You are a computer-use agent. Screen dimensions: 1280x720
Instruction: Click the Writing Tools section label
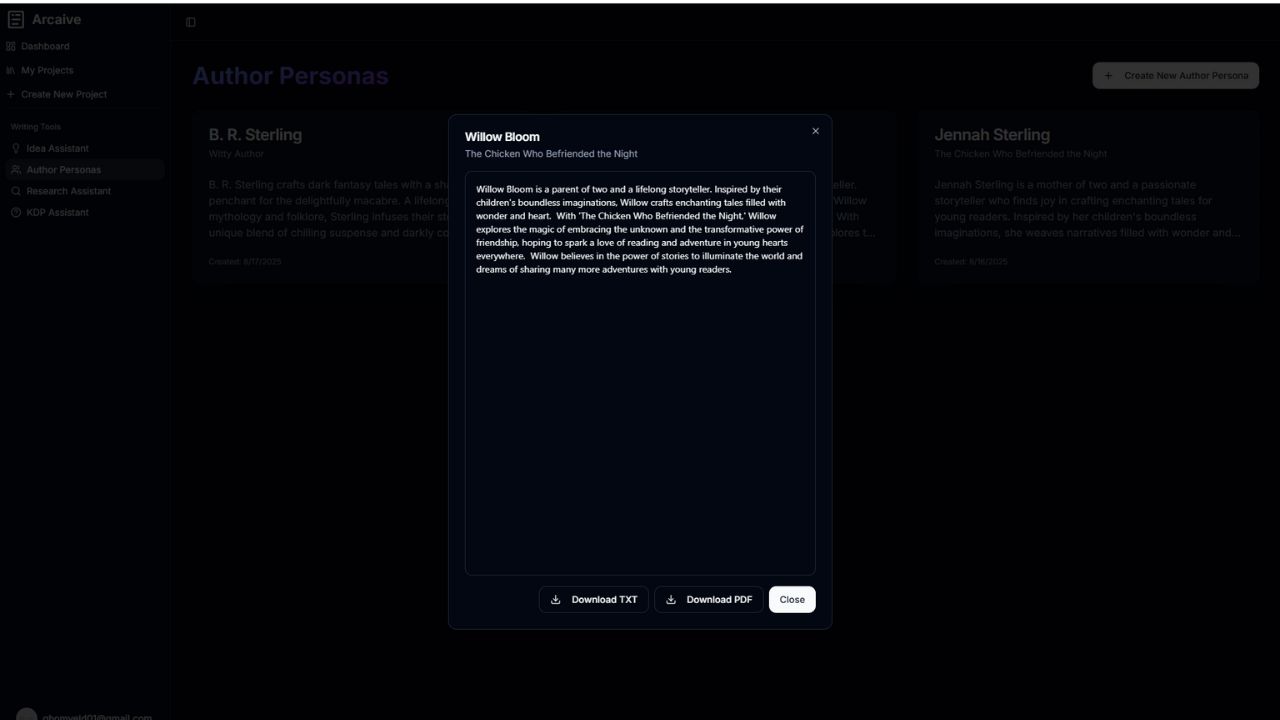[x=36, y=127]
